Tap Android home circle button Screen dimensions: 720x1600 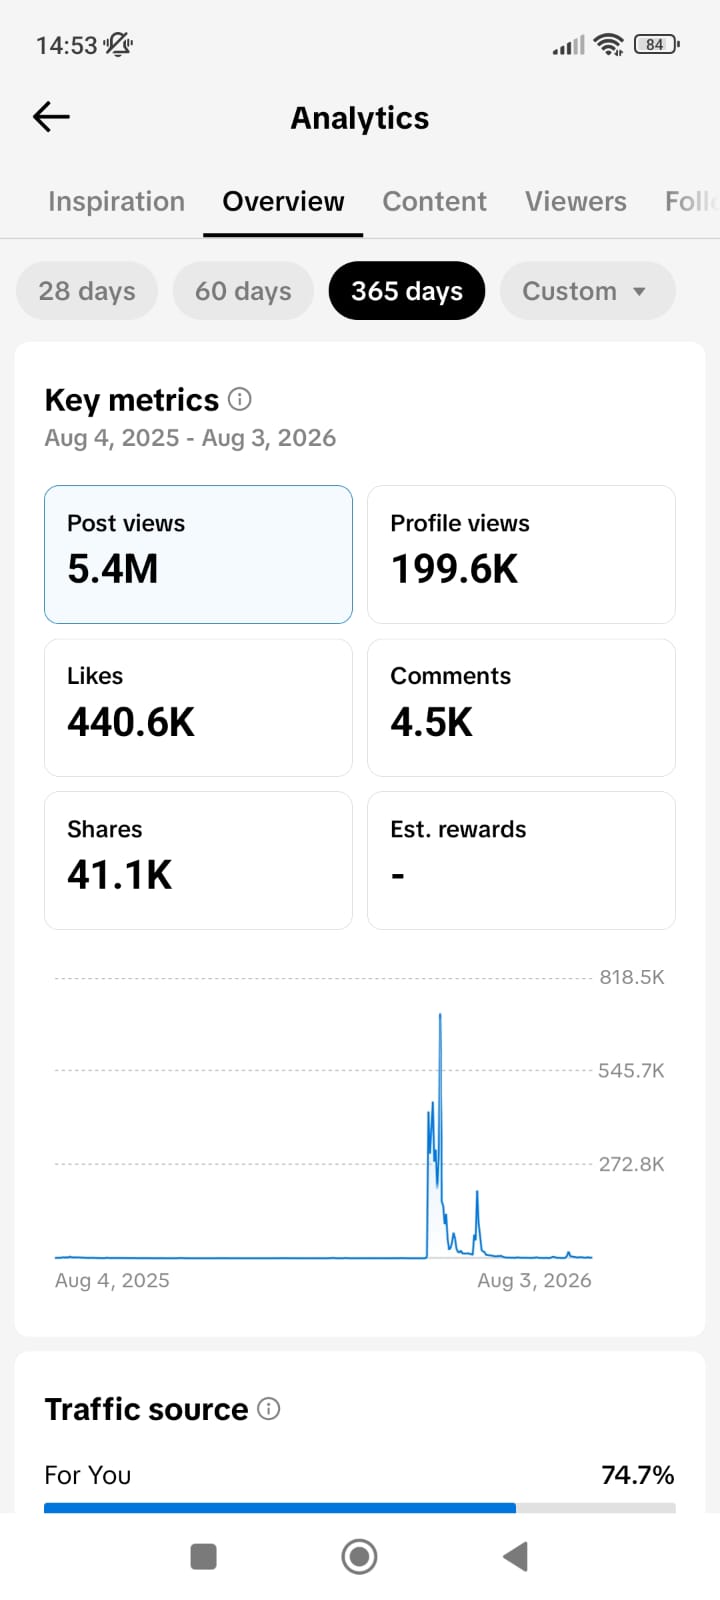359,1556
